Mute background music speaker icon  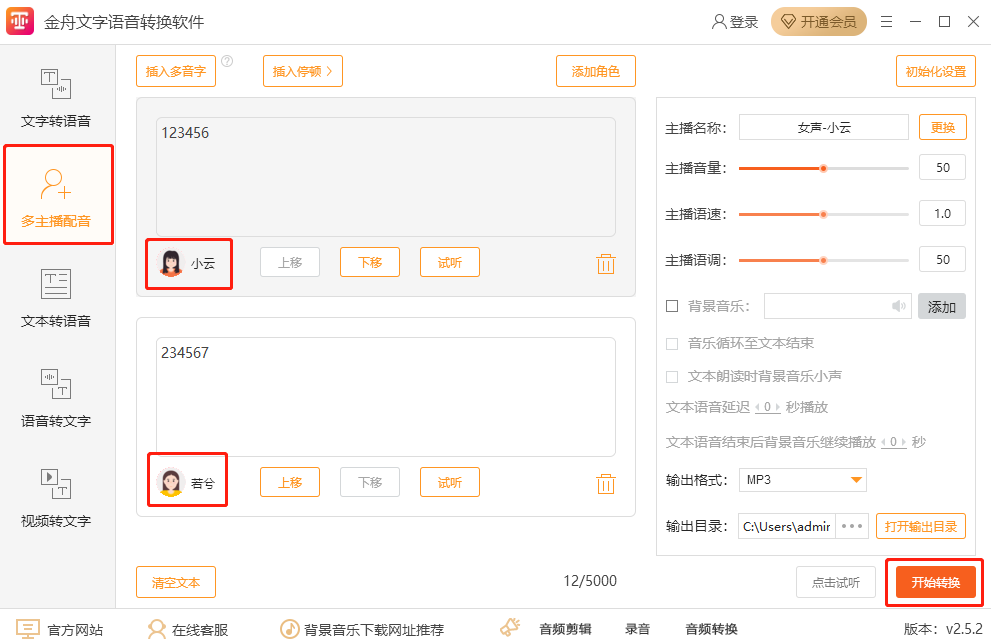click(899, 306)
